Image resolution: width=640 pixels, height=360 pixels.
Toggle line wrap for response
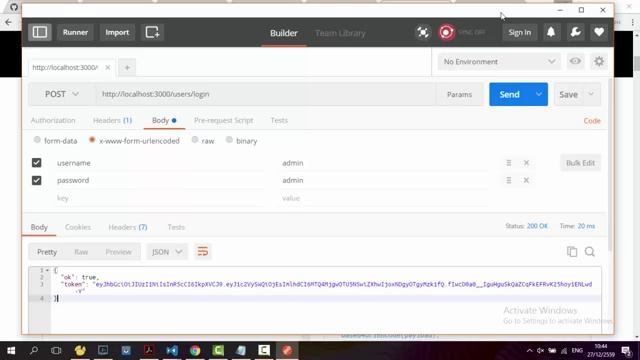(203, 252)
